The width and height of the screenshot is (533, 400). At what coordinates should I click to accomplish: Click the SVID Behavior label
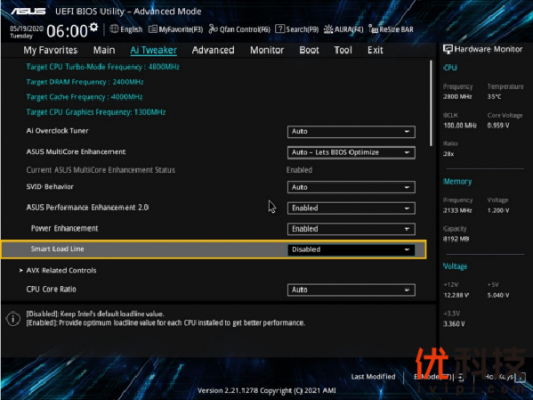pos(50,187)
